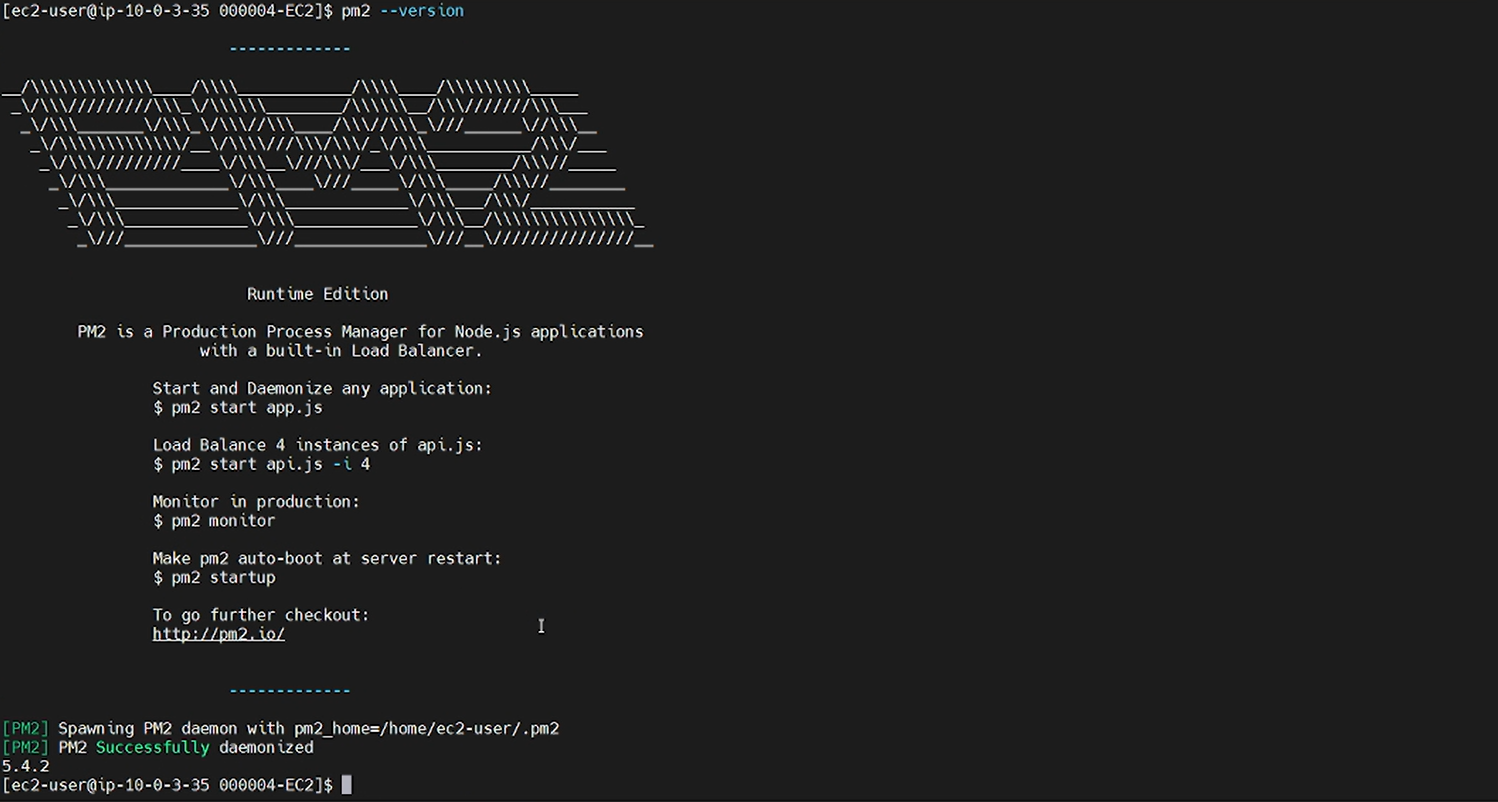Screen dimensions: 1498x802
Task: Click 'PM2 is a Production Process Manager' line
Action: [360, 332]
